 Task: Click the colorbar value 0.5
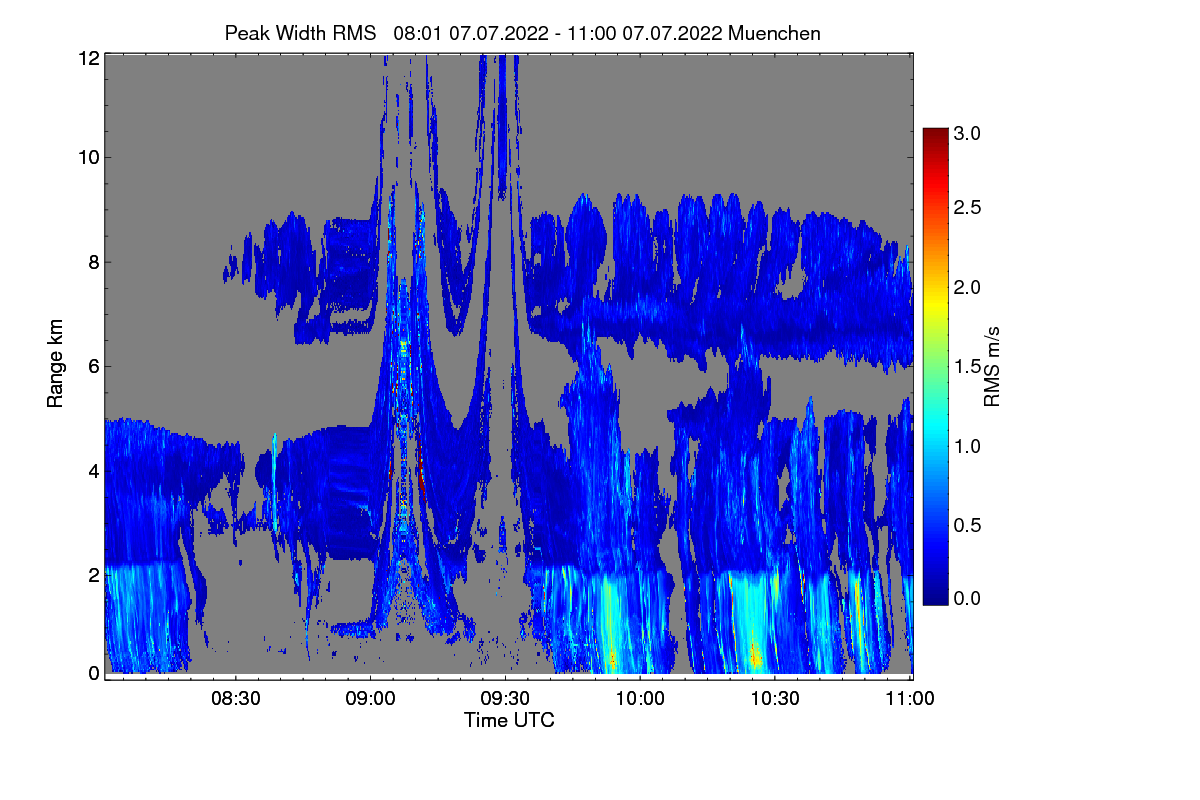(x=967, y=525)
